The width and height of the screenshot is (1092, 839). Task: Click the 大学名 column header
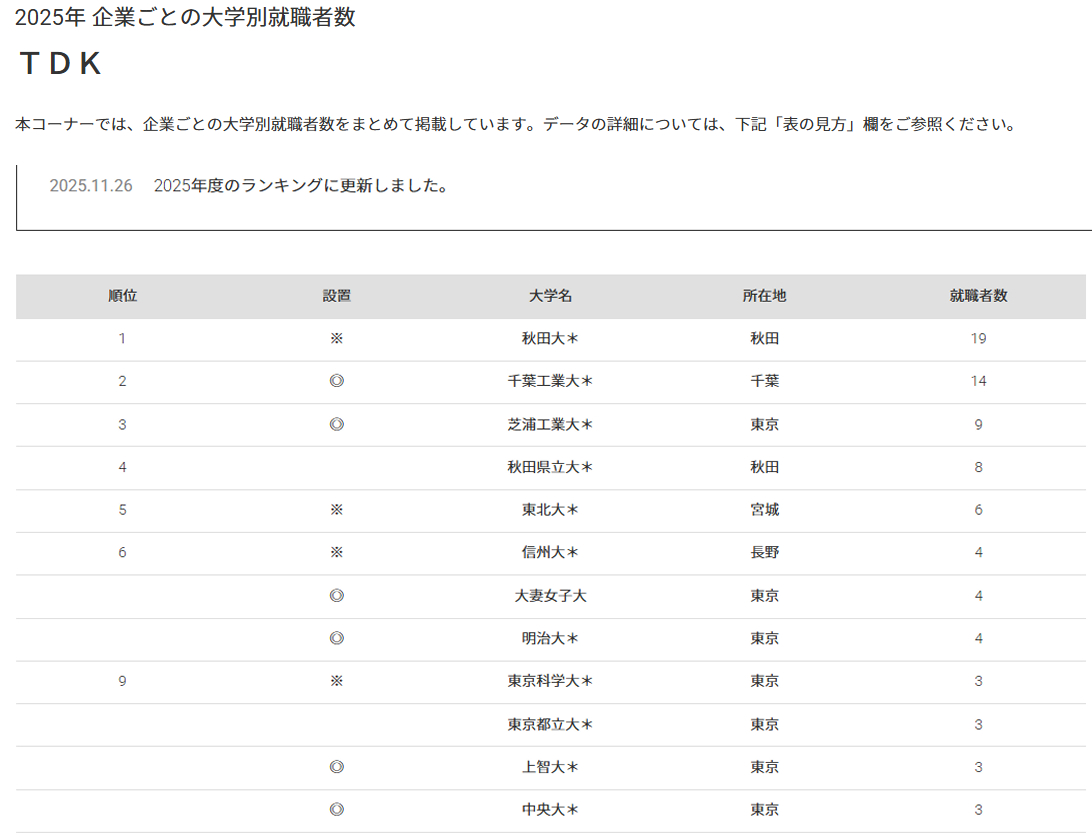click(x=550, y=296)
